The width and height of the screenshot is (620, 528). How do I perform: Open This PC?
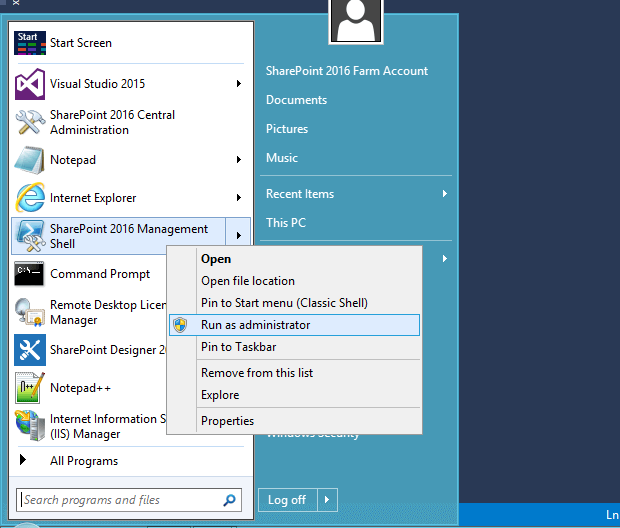pyautogui.click(x=286, y=223)
